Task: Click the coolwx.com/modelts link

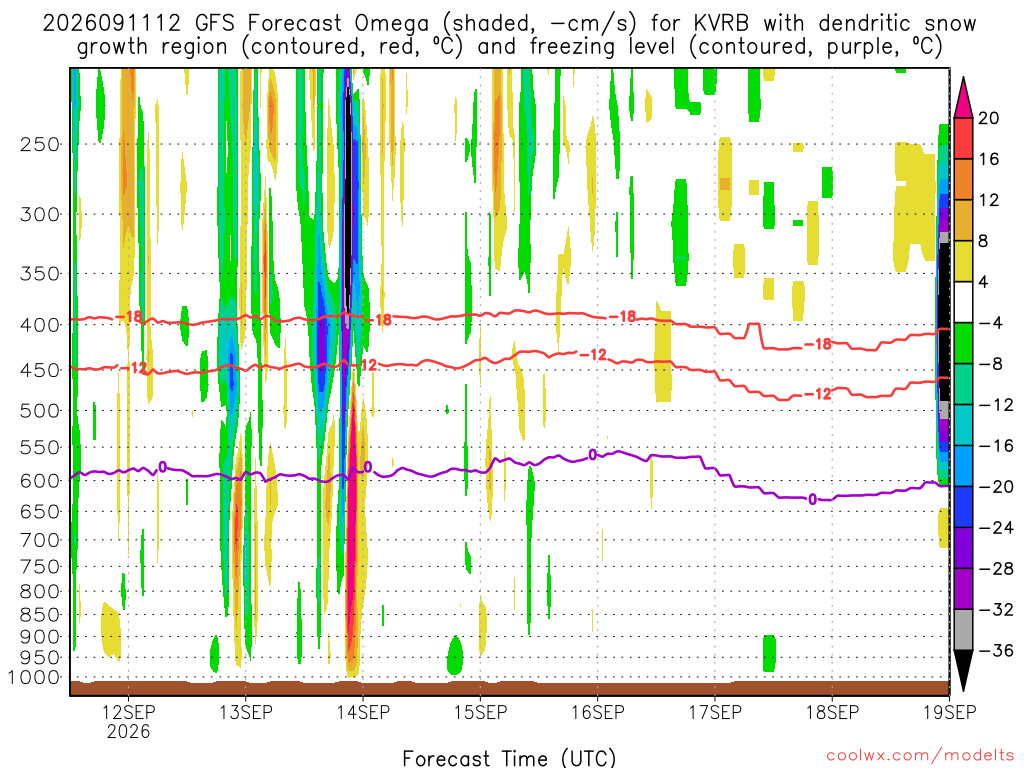Action: [920, 756]
